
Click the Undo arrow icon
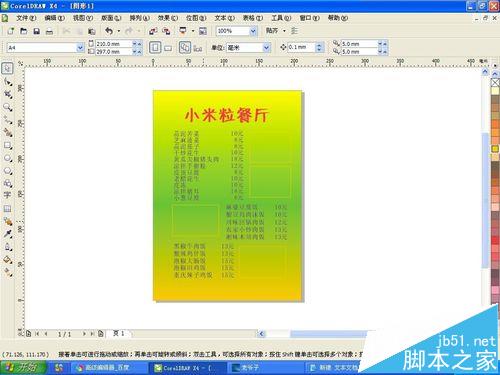pos(109,31)
